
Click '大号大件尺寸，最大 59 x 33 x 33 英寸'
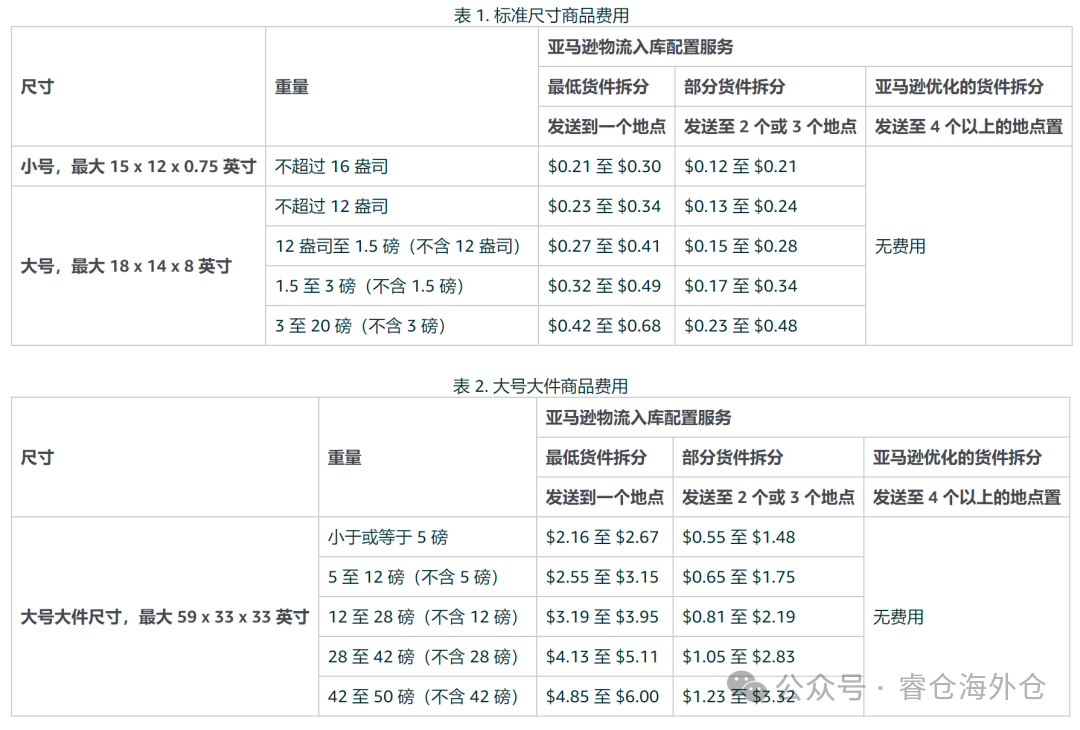[x=165, y=616]
